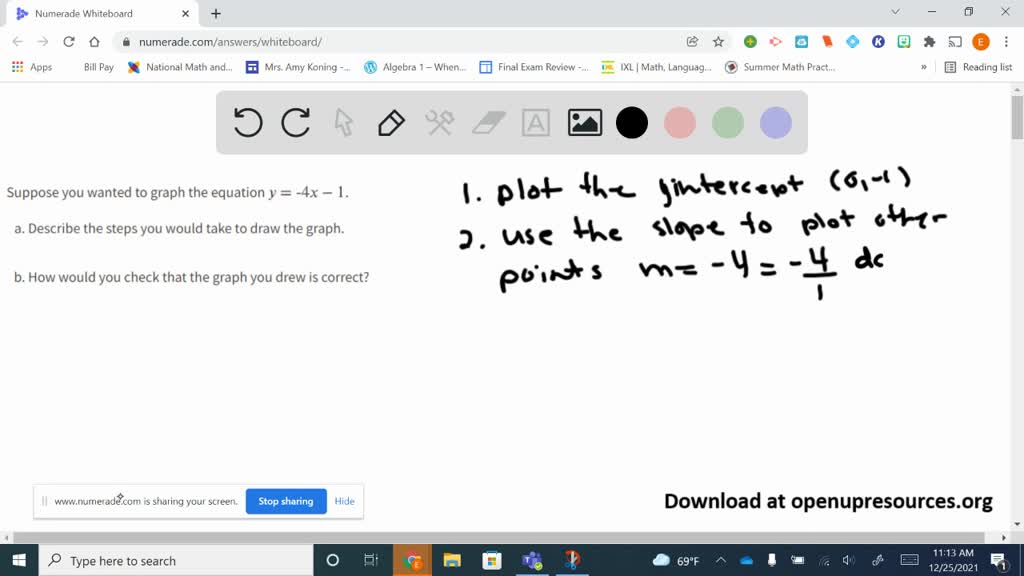1024x576 pixels.
Task: Click the Hide link beside Stop sharing
Action: (345, 501)
